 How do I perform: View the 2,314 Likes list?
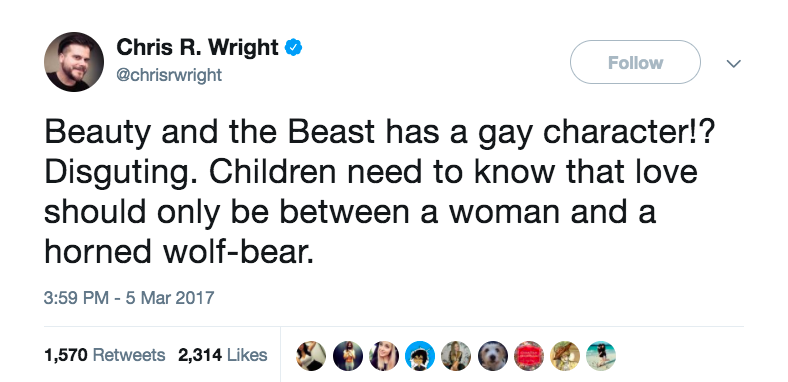point(223,355)
